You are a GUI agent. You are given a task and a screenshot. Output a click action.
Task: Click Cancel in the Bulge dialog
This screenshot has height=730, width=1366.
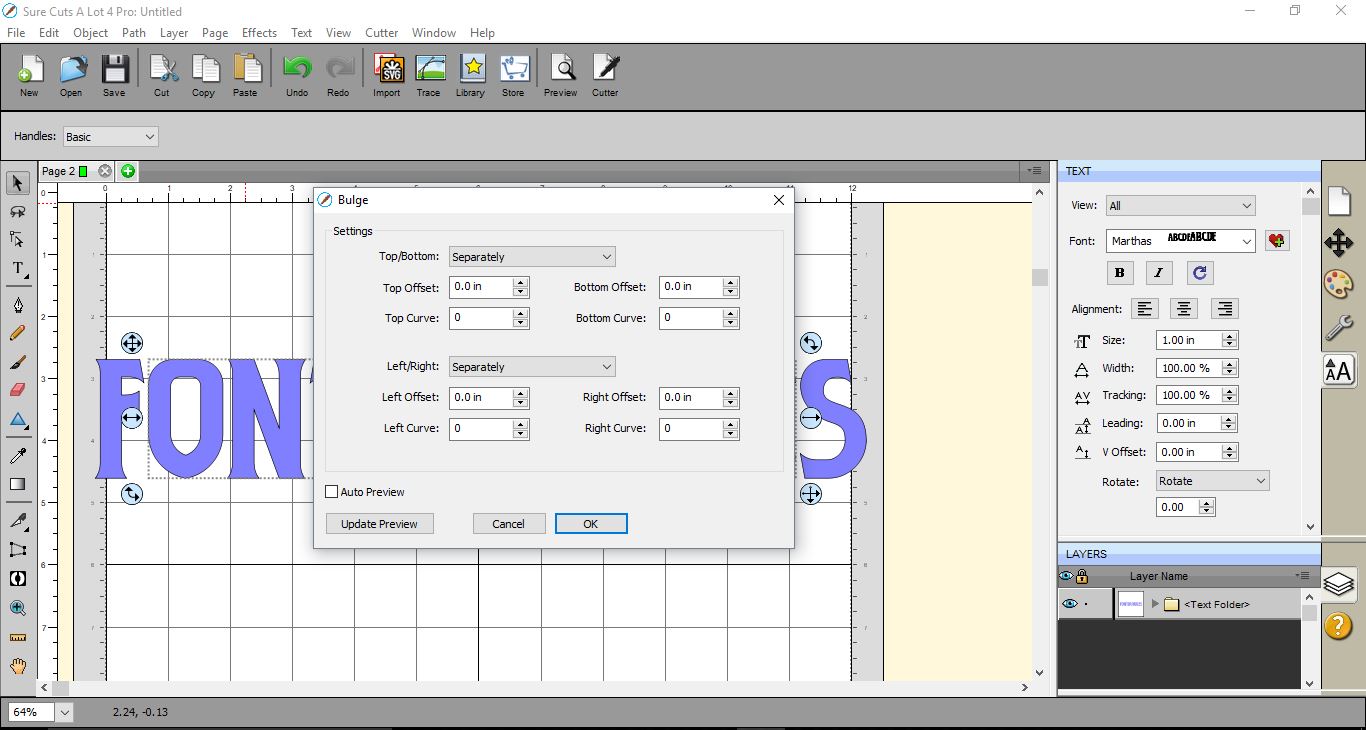[509, 524]
